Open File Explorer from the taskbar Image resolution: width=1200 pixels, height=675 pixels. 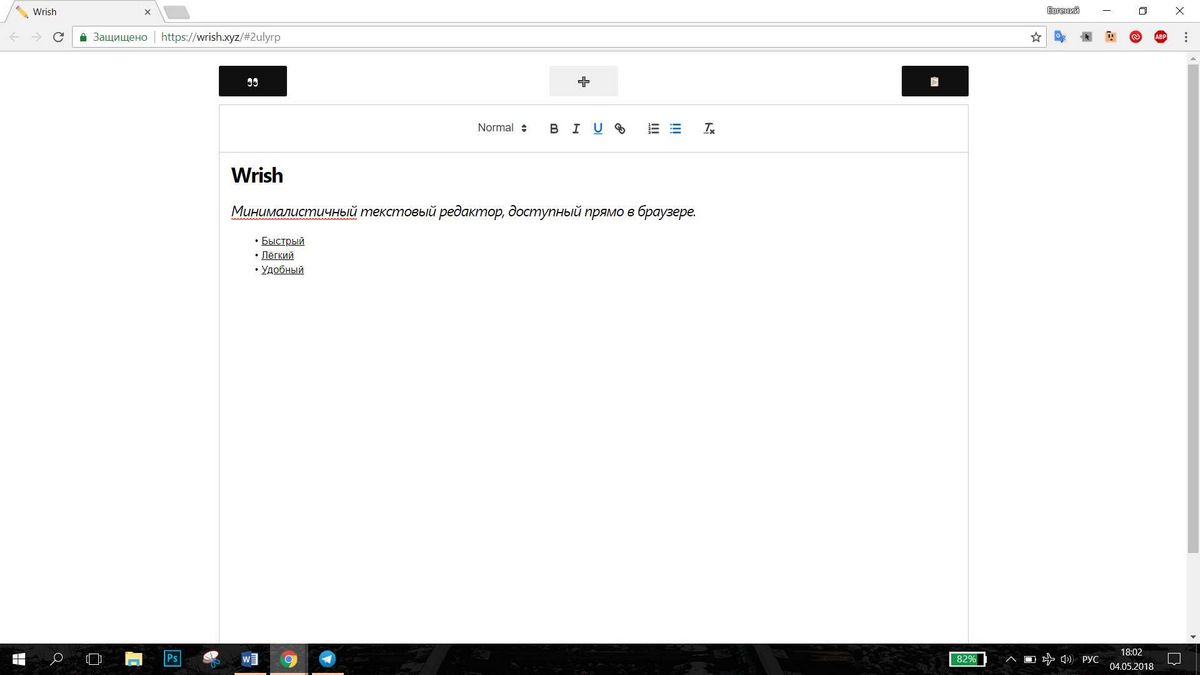[133, 659]
